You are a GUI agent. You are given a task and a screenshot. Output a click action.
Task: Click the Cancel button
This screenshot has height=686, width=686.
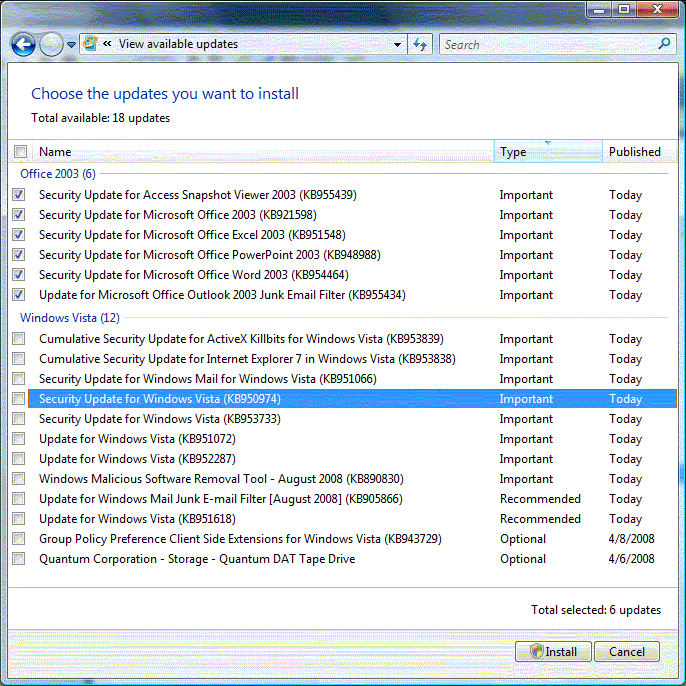(x=626, y=651)
